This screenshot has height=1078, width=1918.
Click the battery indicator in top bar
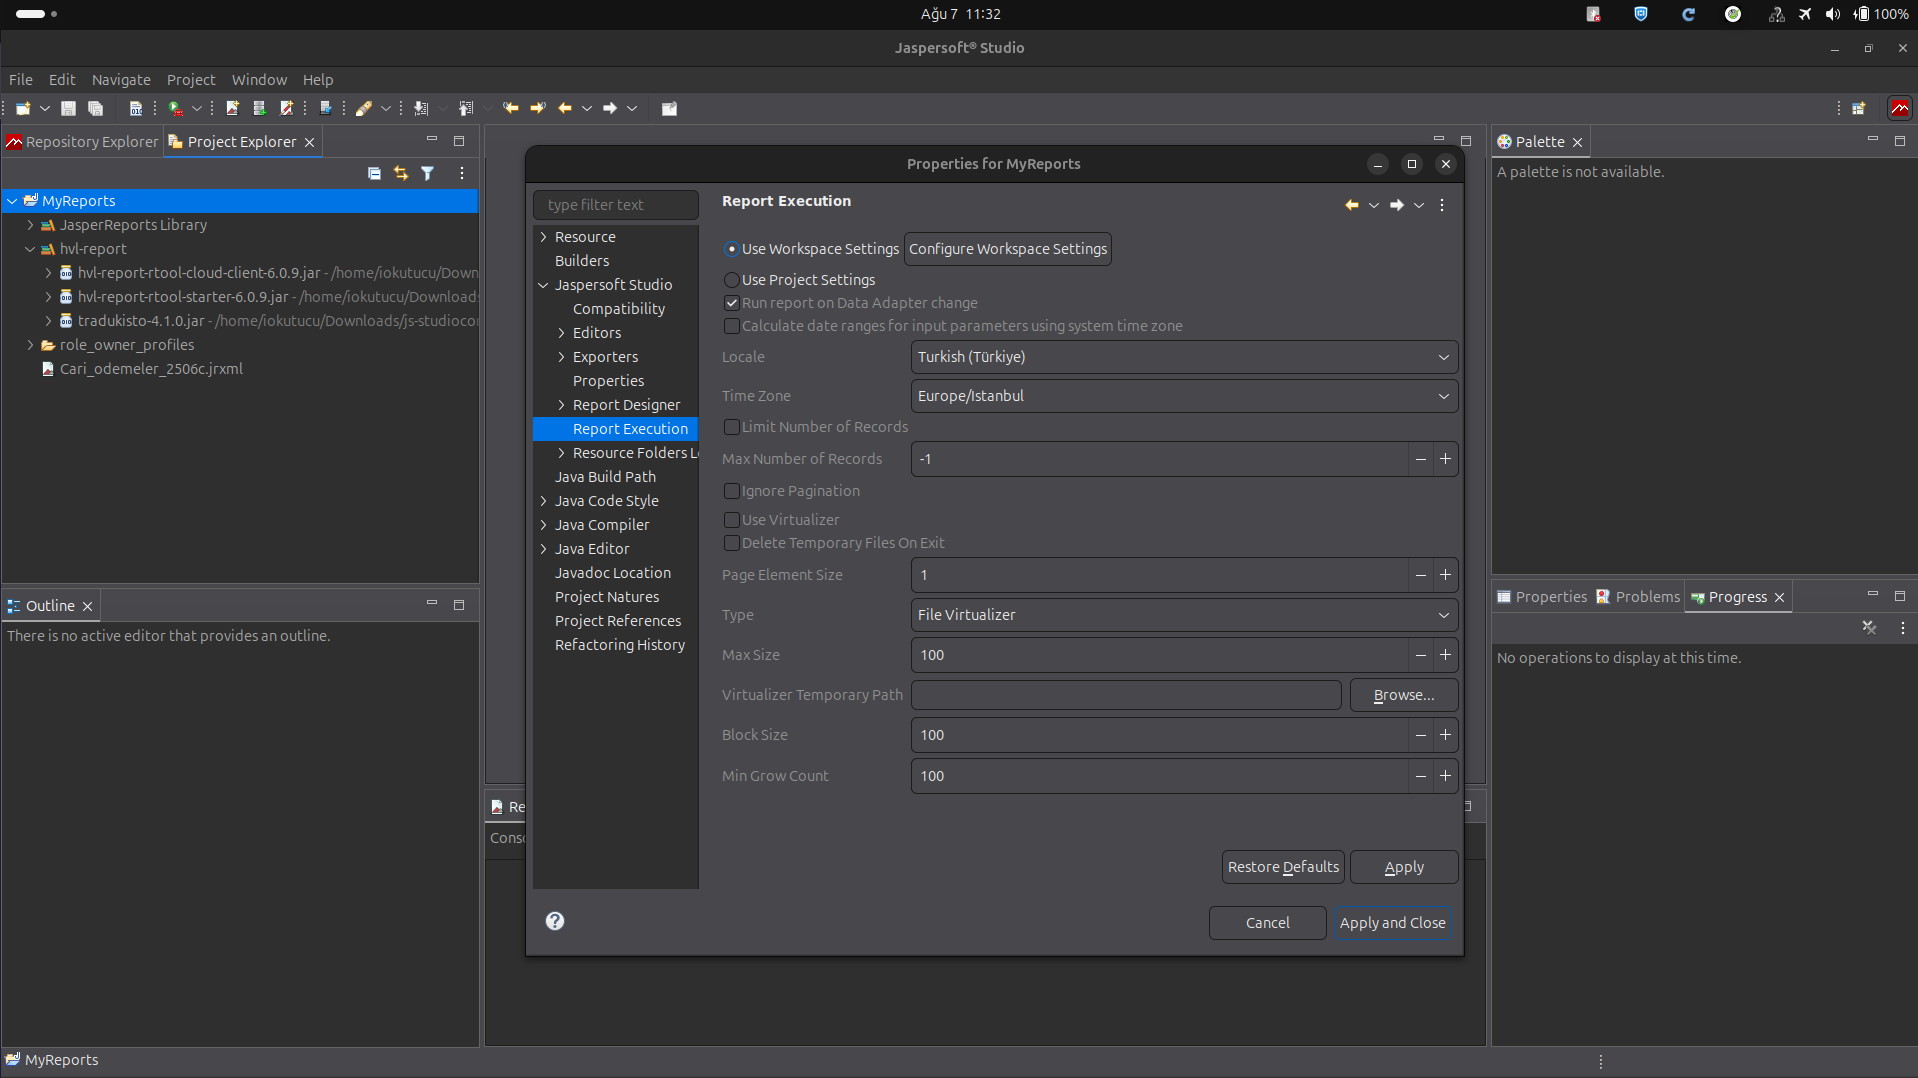click(x=1881, y=14)
